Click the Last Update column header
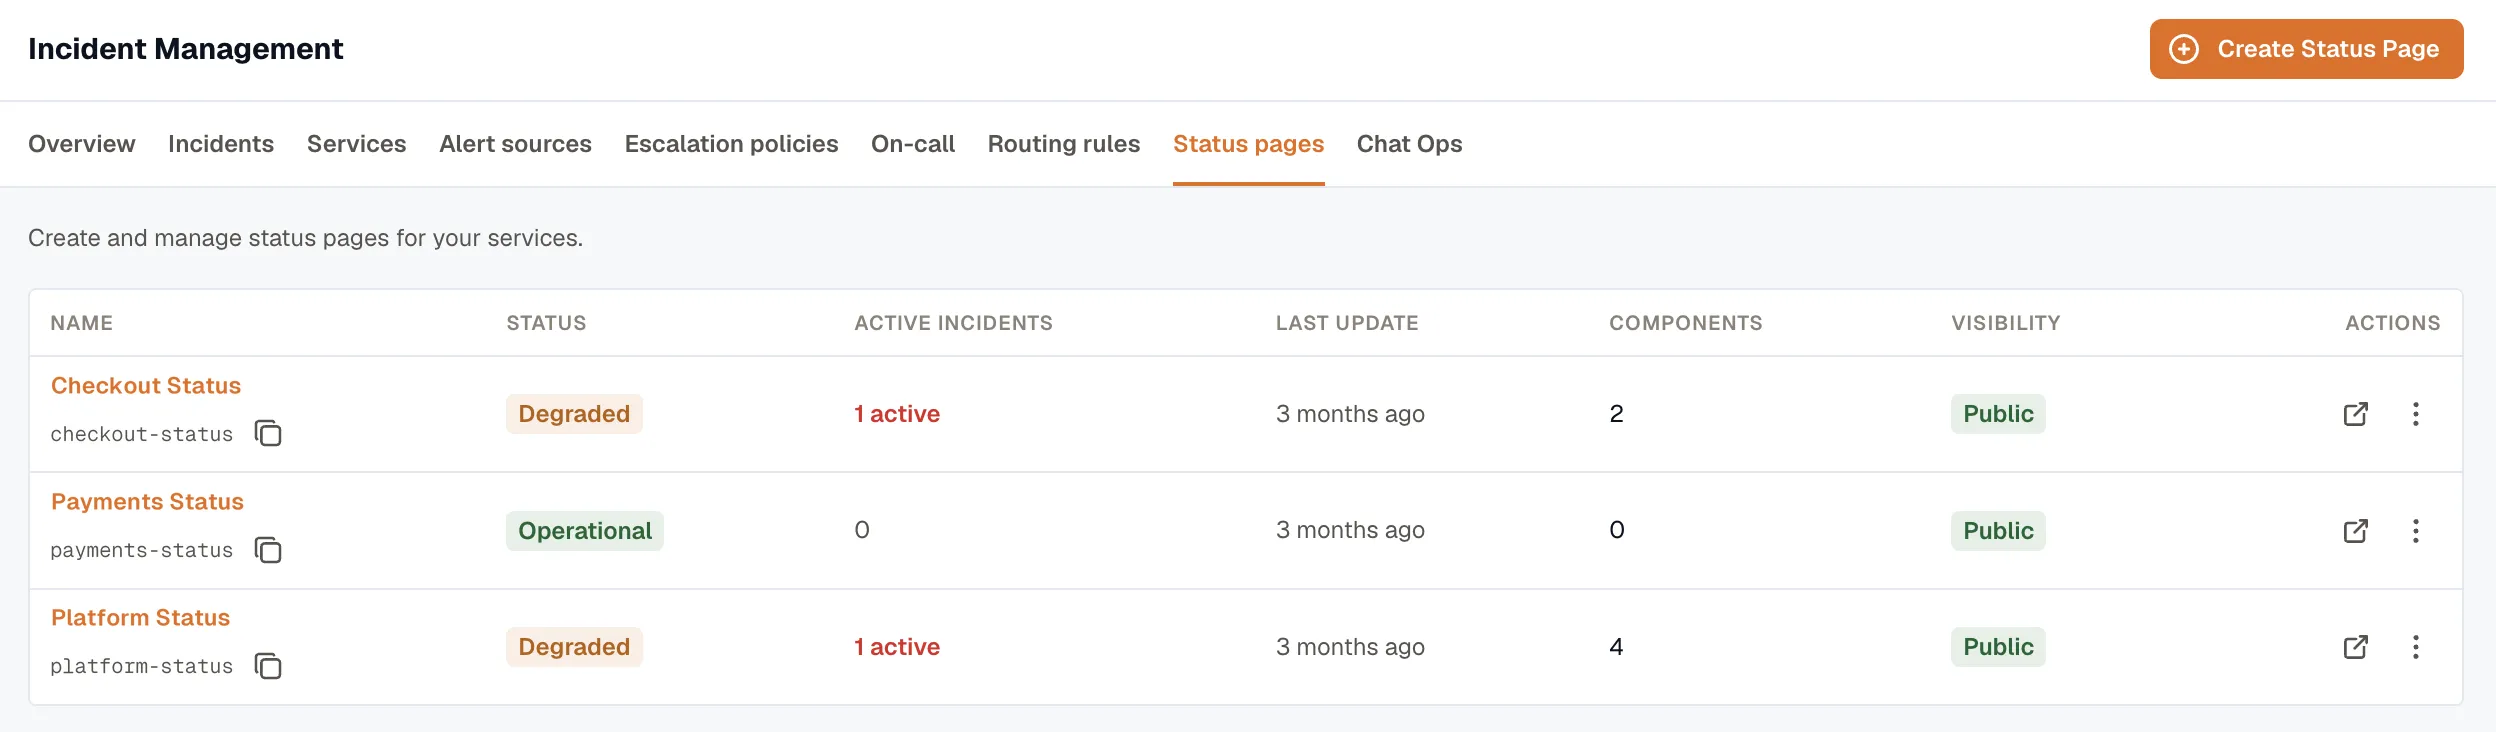Image resolution: width=2496 pixels, height=732 pixels. pos(1347,323)
